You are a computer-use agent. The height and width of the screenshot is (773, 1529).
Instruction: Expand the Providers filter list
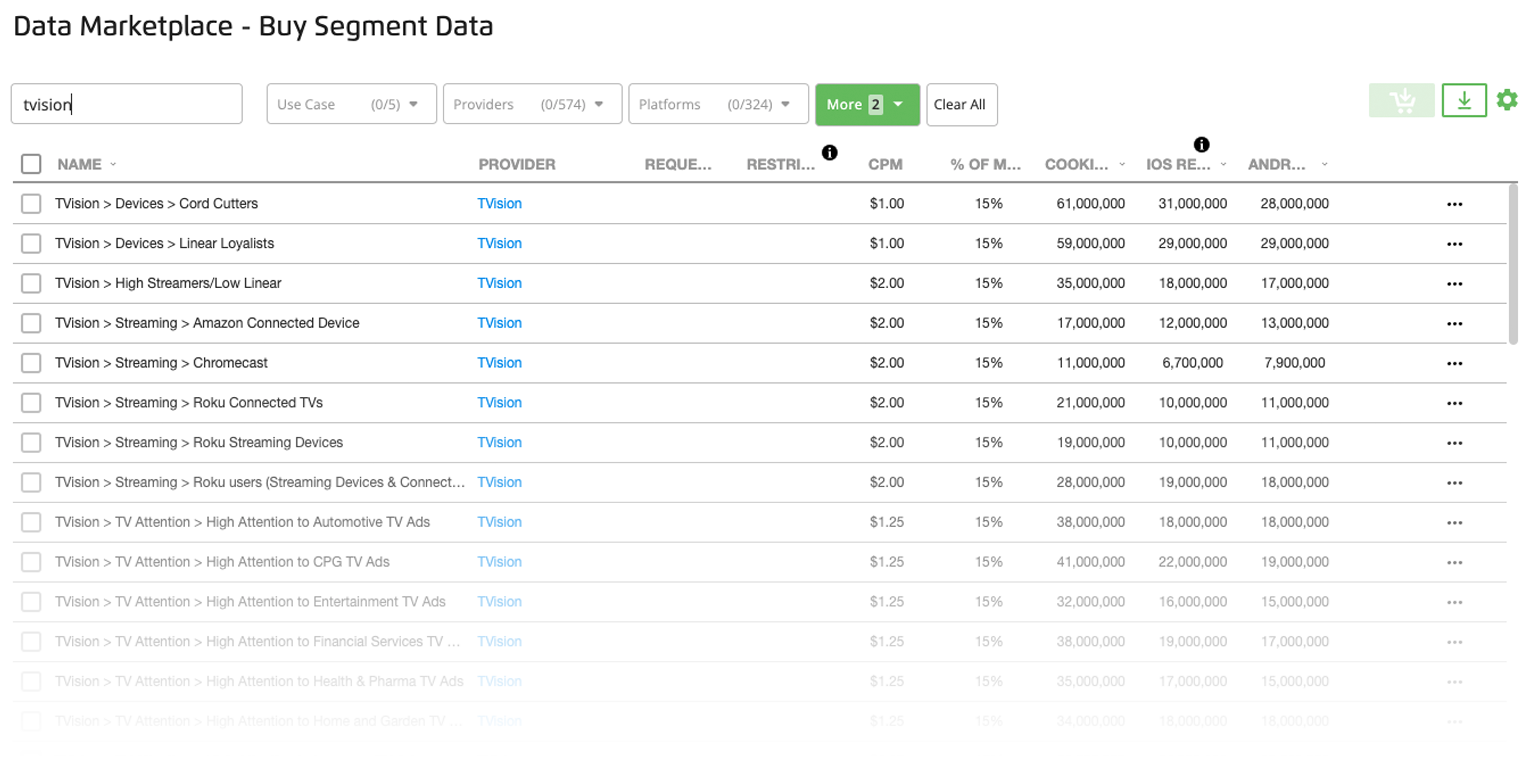coord(531,104)
